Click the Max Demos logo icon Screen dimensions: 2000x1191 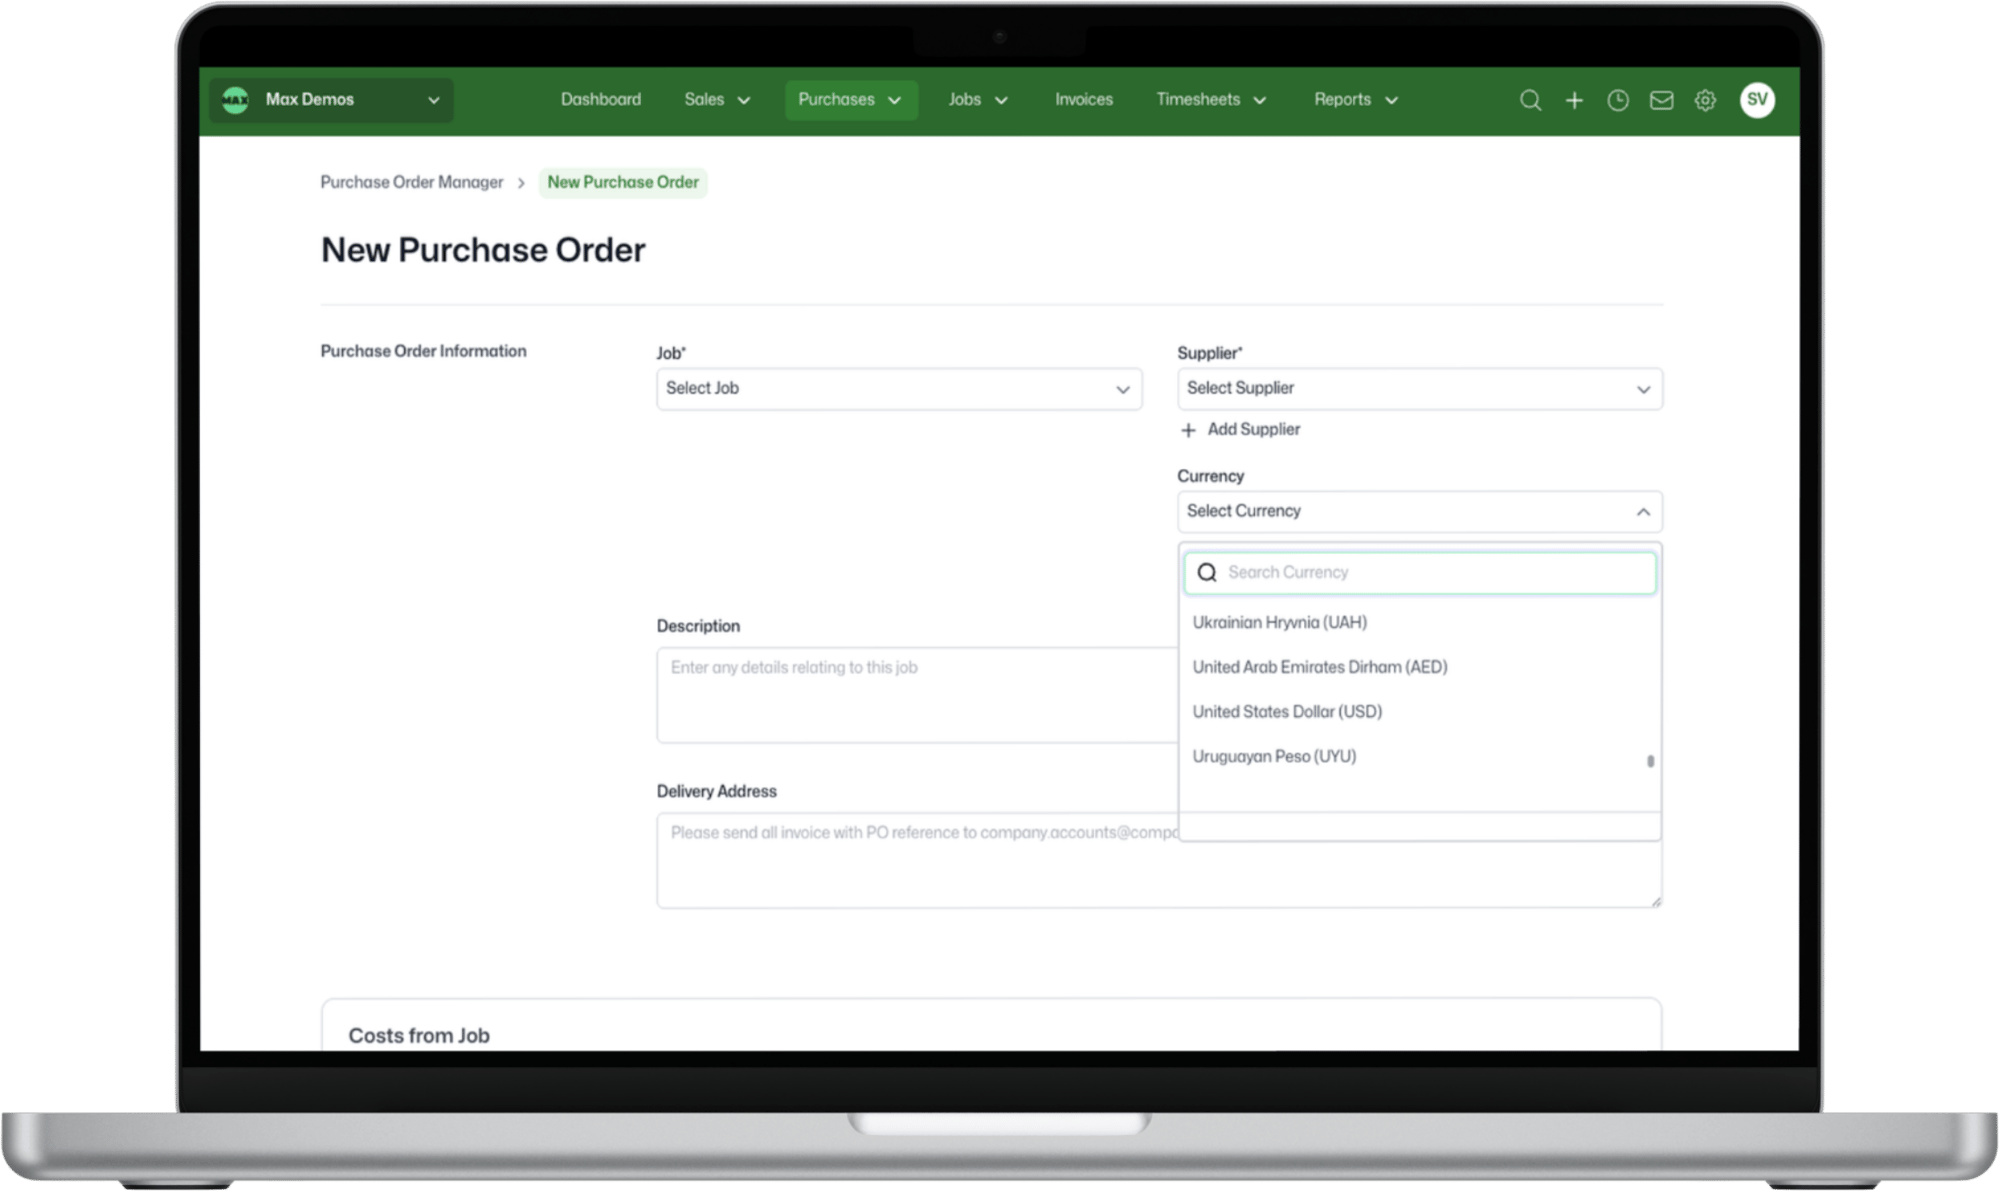click(235, 100)
